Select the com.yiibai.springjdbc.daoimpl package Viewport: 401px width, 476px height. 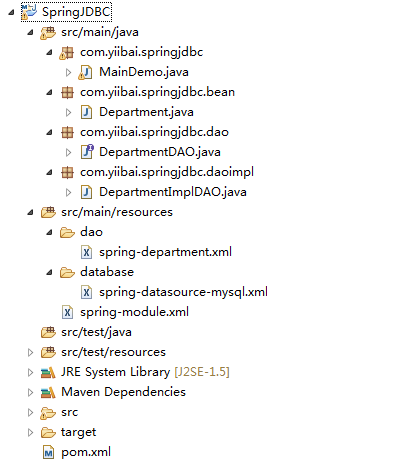coord(167,172)
